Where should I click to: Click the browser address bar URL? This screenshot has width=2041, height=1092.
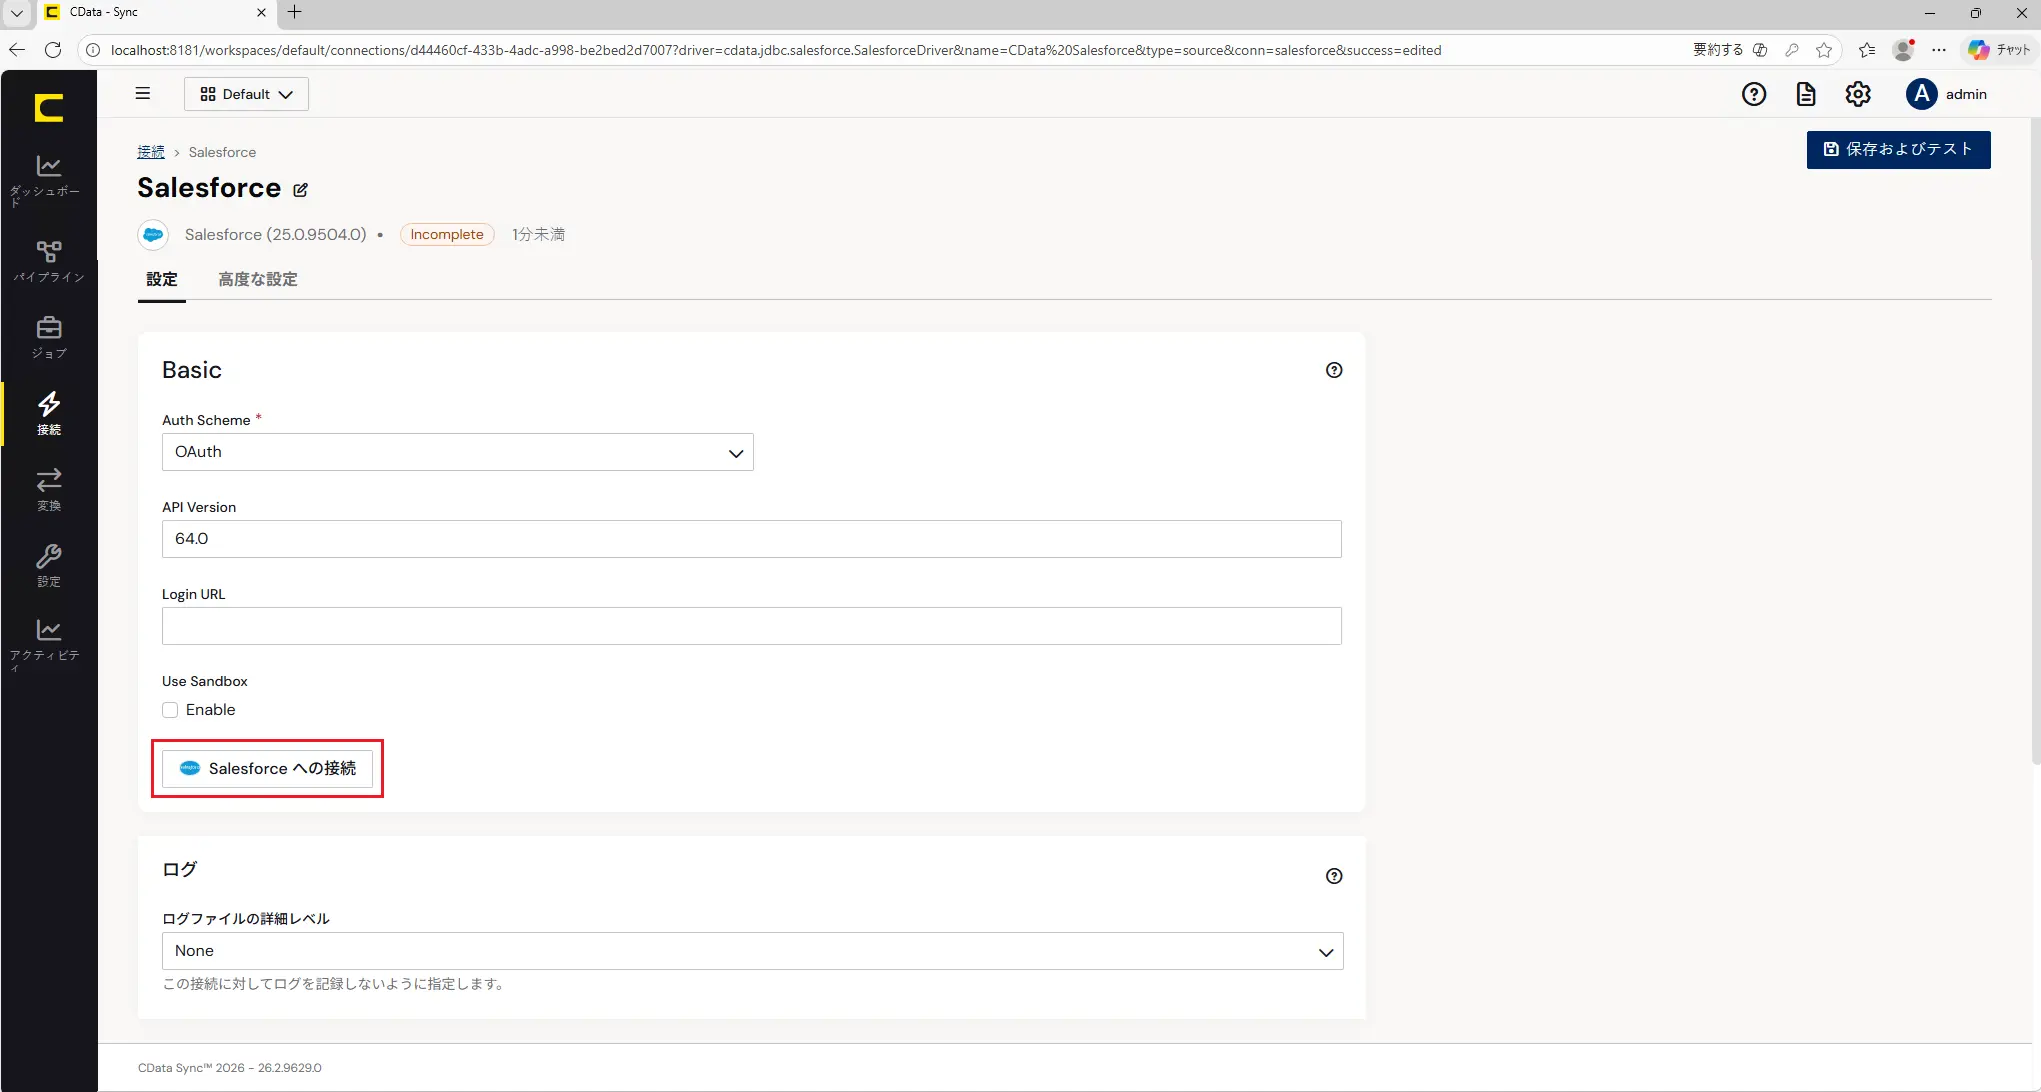pyautogui.click(x=776, y=50)
